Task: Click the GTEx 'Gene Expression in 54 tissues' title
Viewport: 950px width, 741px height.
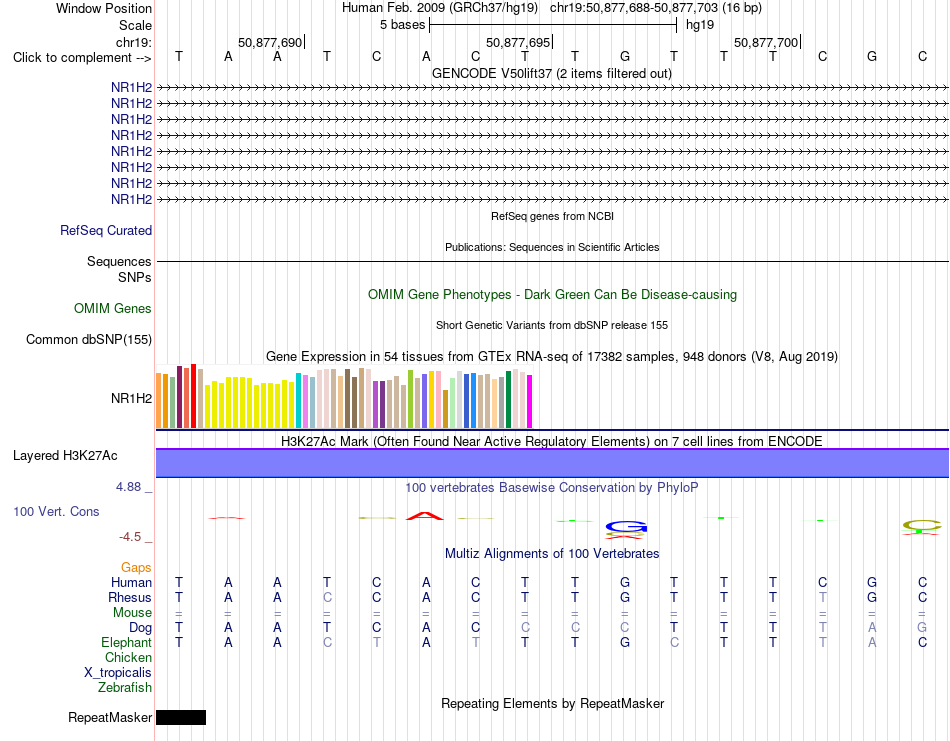Action: click(552, 356)
